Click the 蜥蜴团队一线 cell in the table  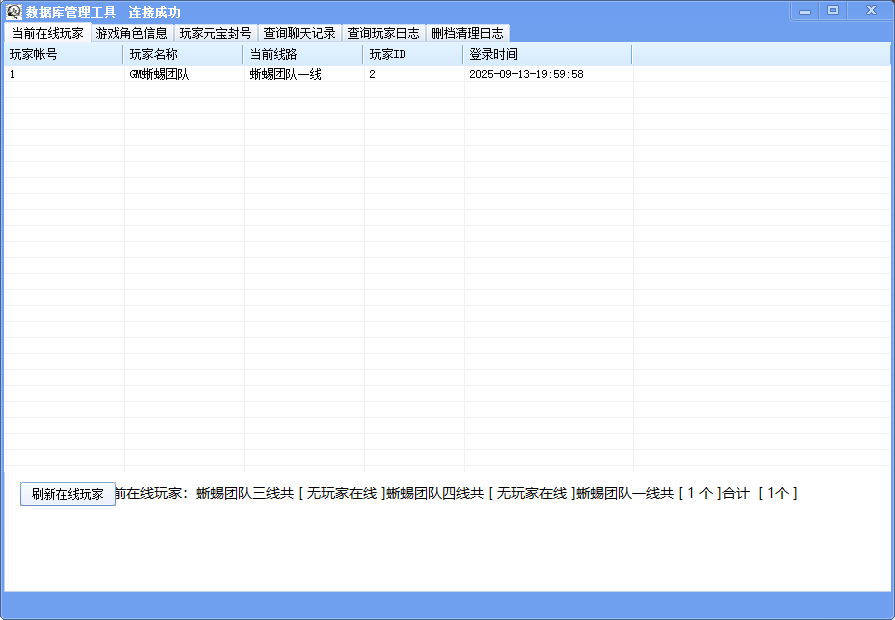(x=285, y=75)
